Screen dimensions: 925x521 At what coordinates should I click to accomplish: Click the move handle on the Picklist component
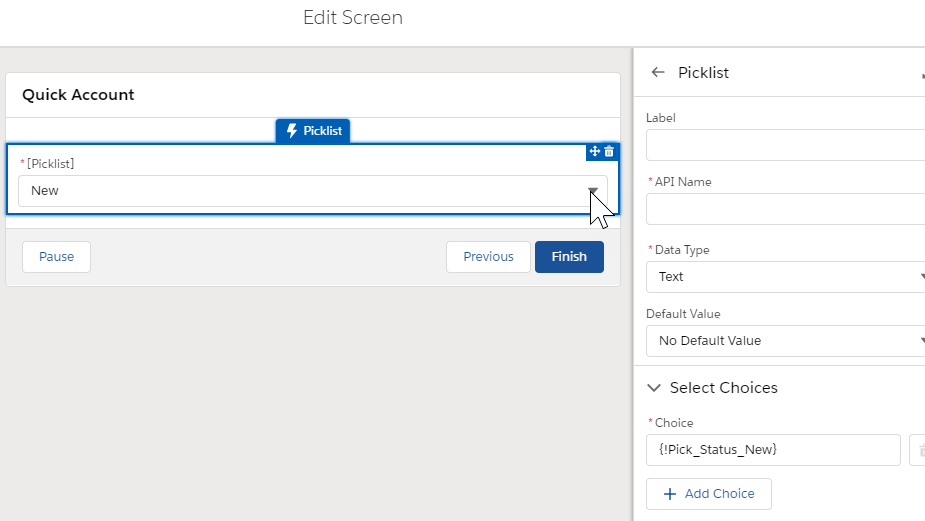tap(594, 151)
